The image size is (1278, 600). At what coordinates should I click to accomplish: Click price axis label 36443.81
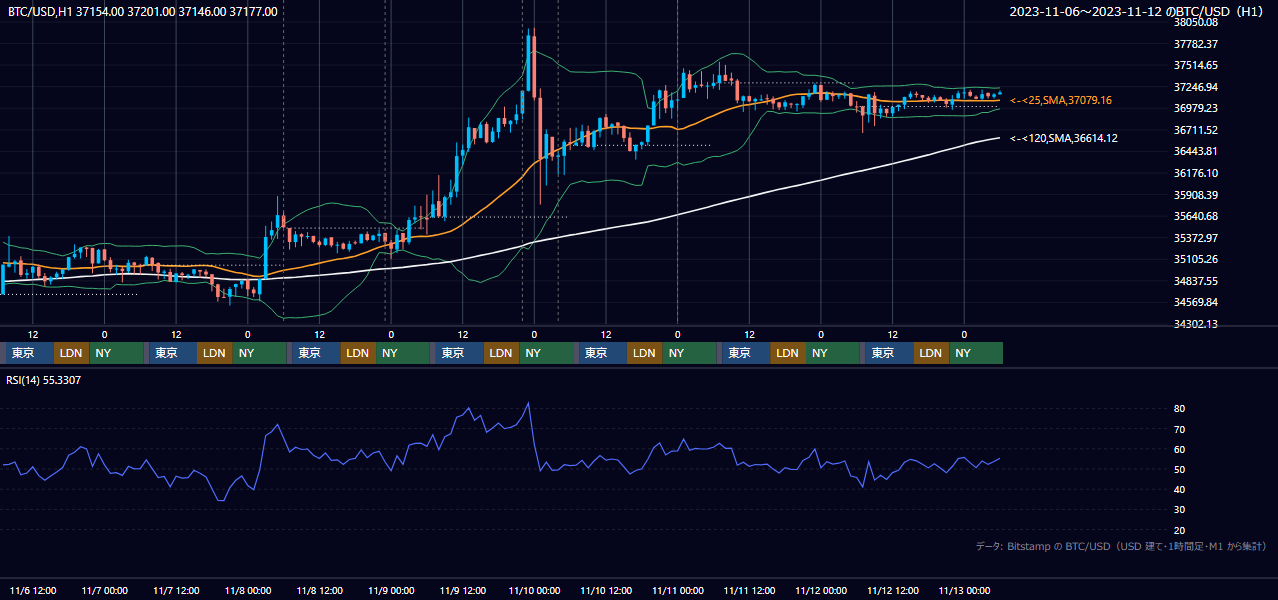(1195, 151)
